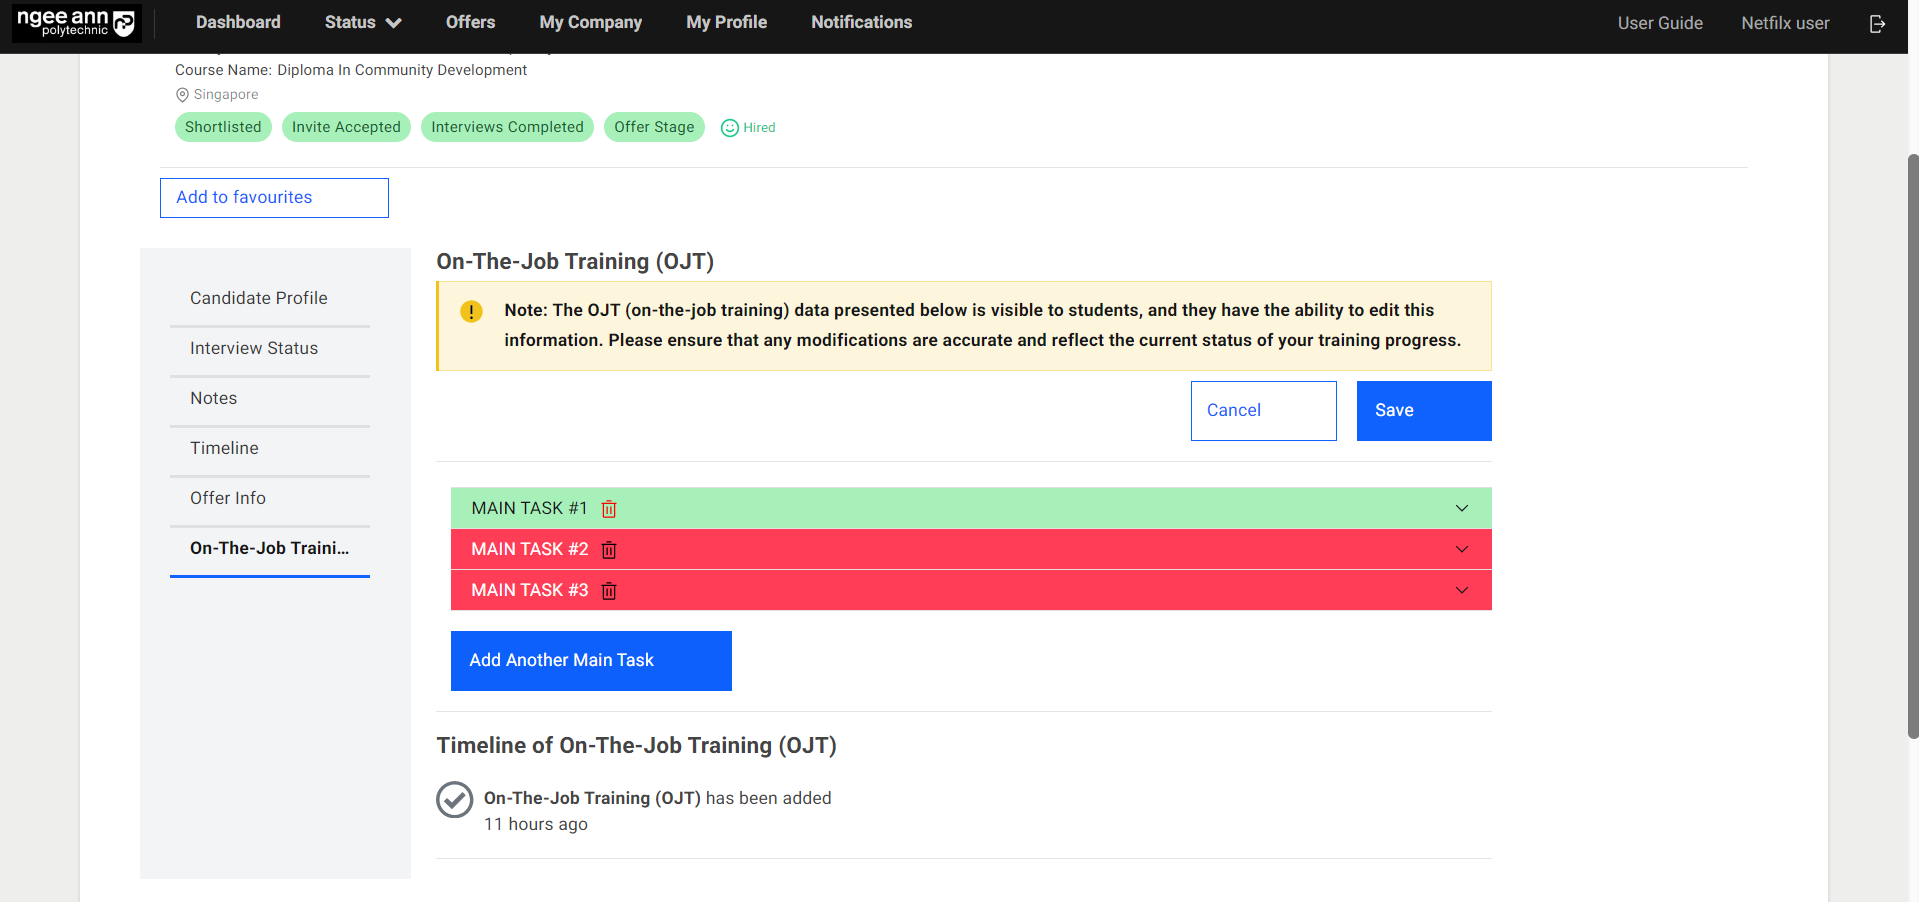Click the Singapore location pin icon
Screen dimensions: 1919x902
[x=182, y=95]
